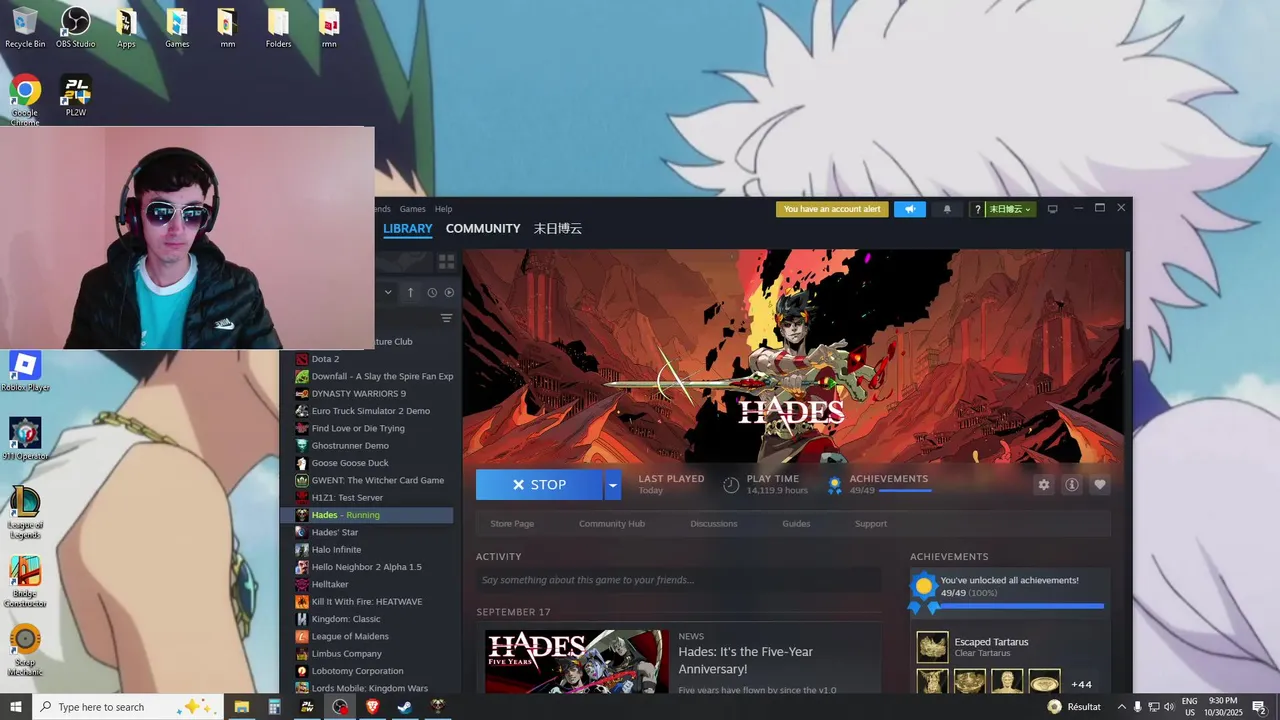1280x720 pixels.
Task: Click the sort direction up-arrow icon
Action: (x=410, y=292)
